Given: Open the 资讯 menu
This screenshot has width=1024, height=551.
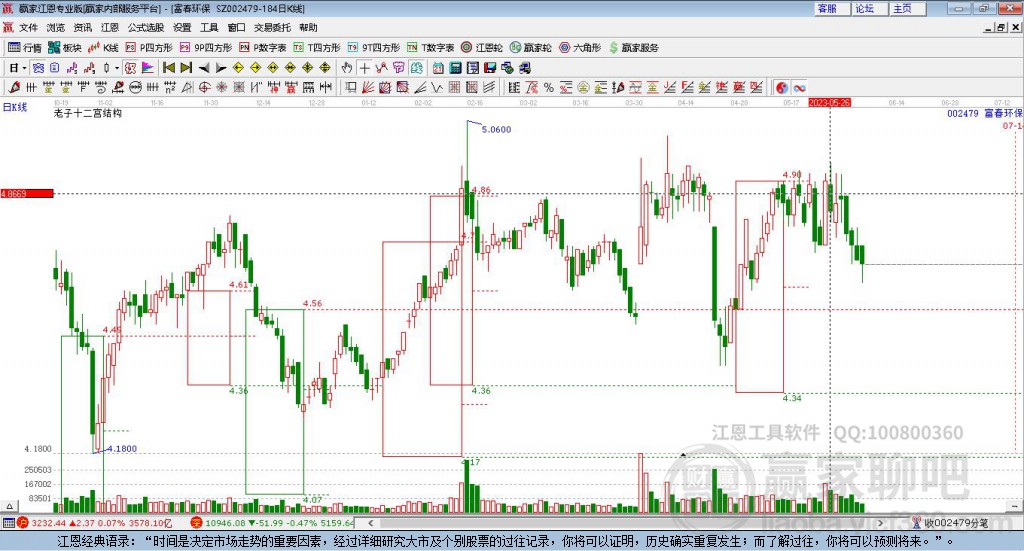Looking at the screenshot, I should click(x=83, y=27).
